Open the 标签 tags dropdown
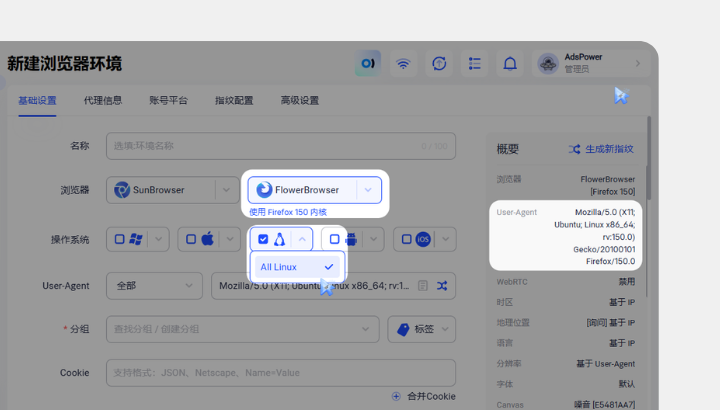This screenshot has width=720, height=410. coord(422,329)
